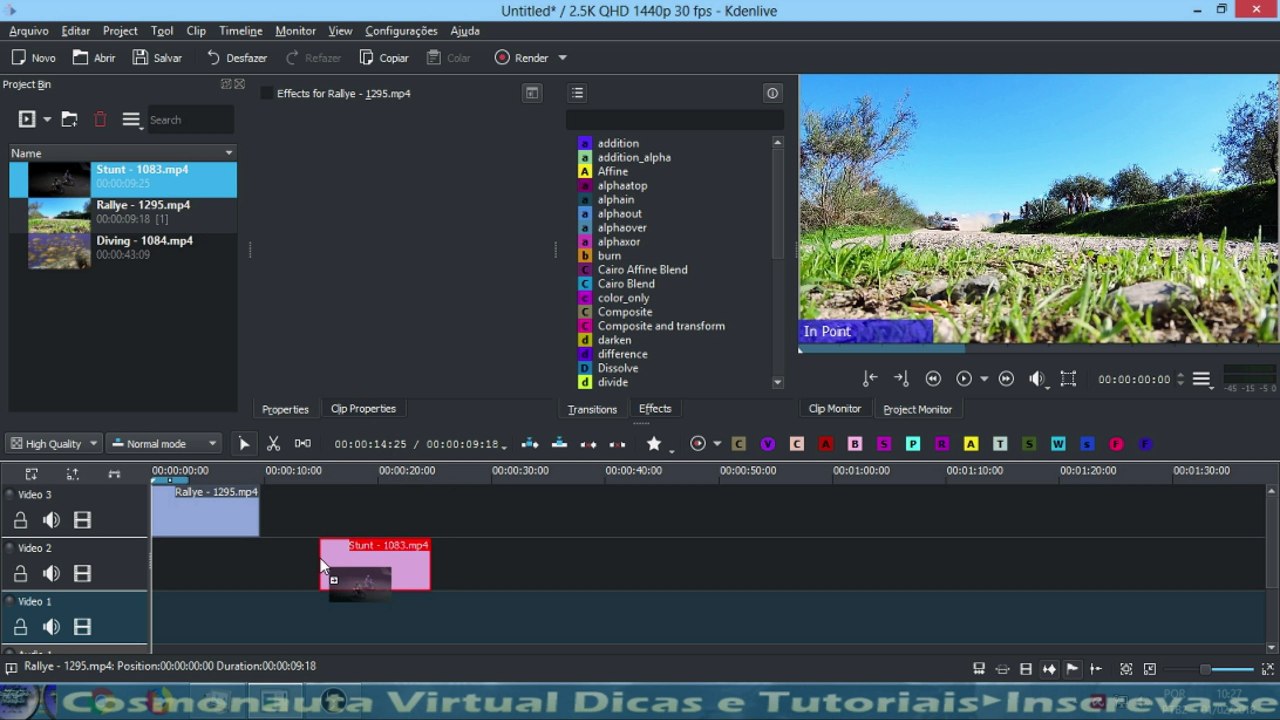The height and width of the screenshot is (720, 1280).
Task: Click the monitor rewind button
Action: coord(933,379)
